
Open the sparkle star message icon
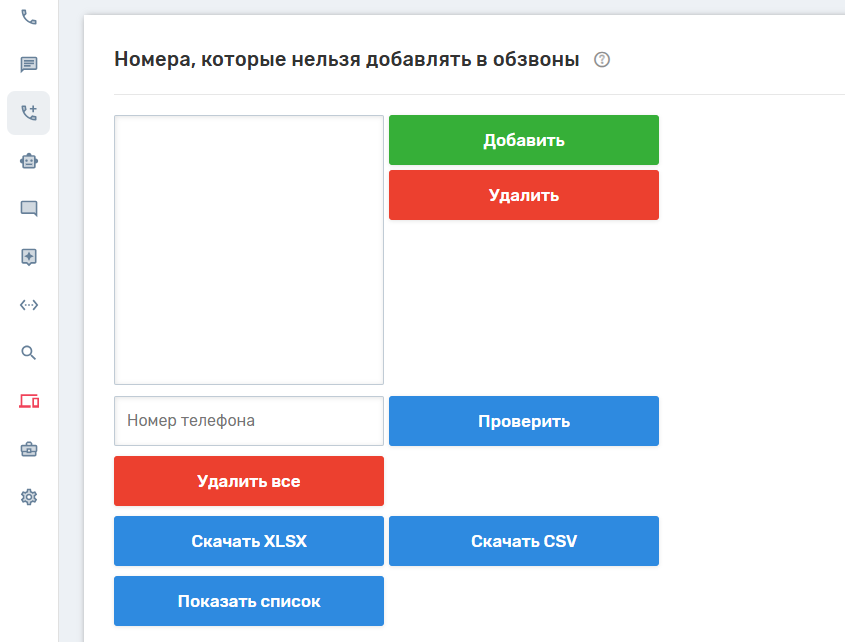pyautogui.click(x=29, y=257)
